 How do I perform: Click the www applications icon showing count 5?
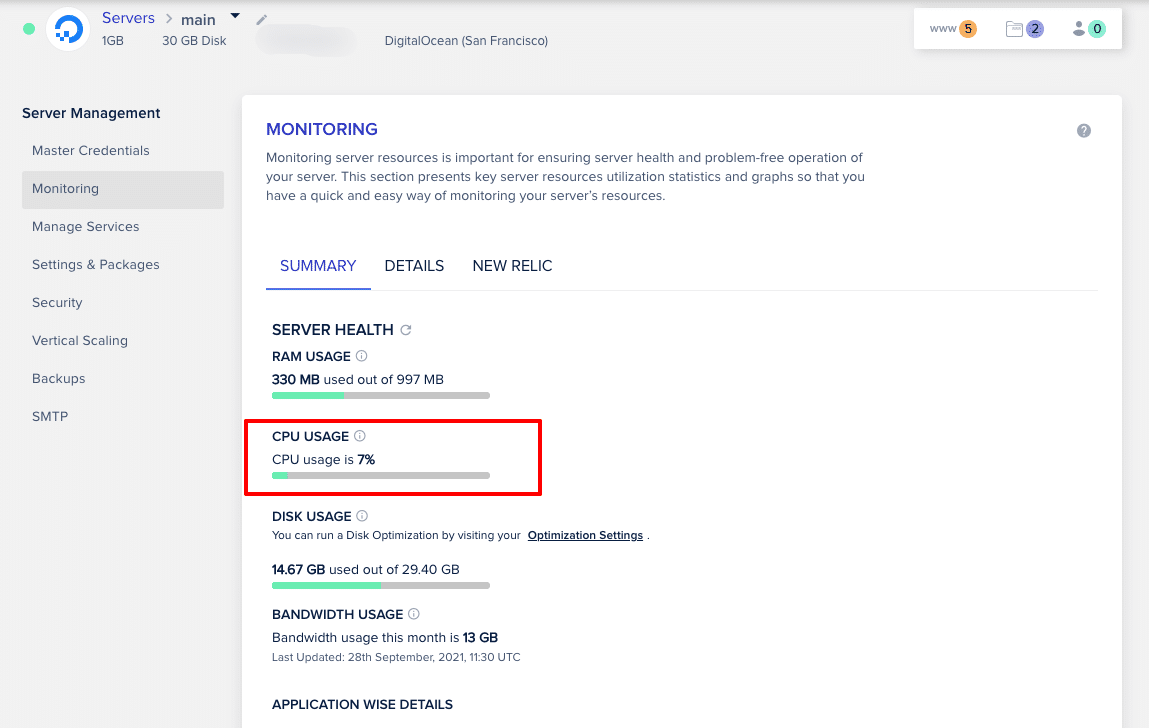click(x=951, y=29)
